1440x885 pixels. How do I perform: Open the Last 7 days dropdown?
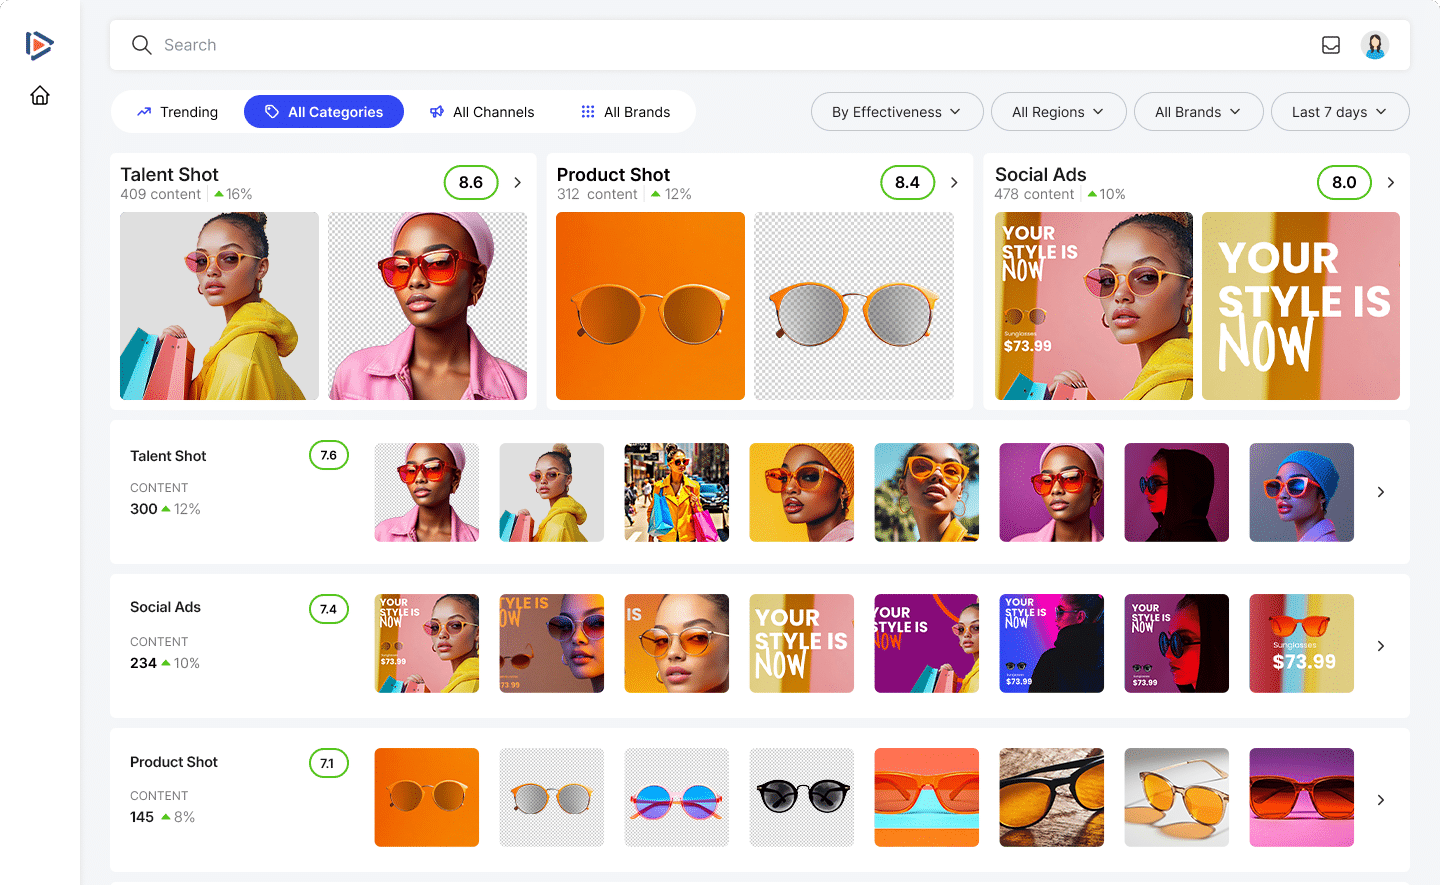point(1339,112)
